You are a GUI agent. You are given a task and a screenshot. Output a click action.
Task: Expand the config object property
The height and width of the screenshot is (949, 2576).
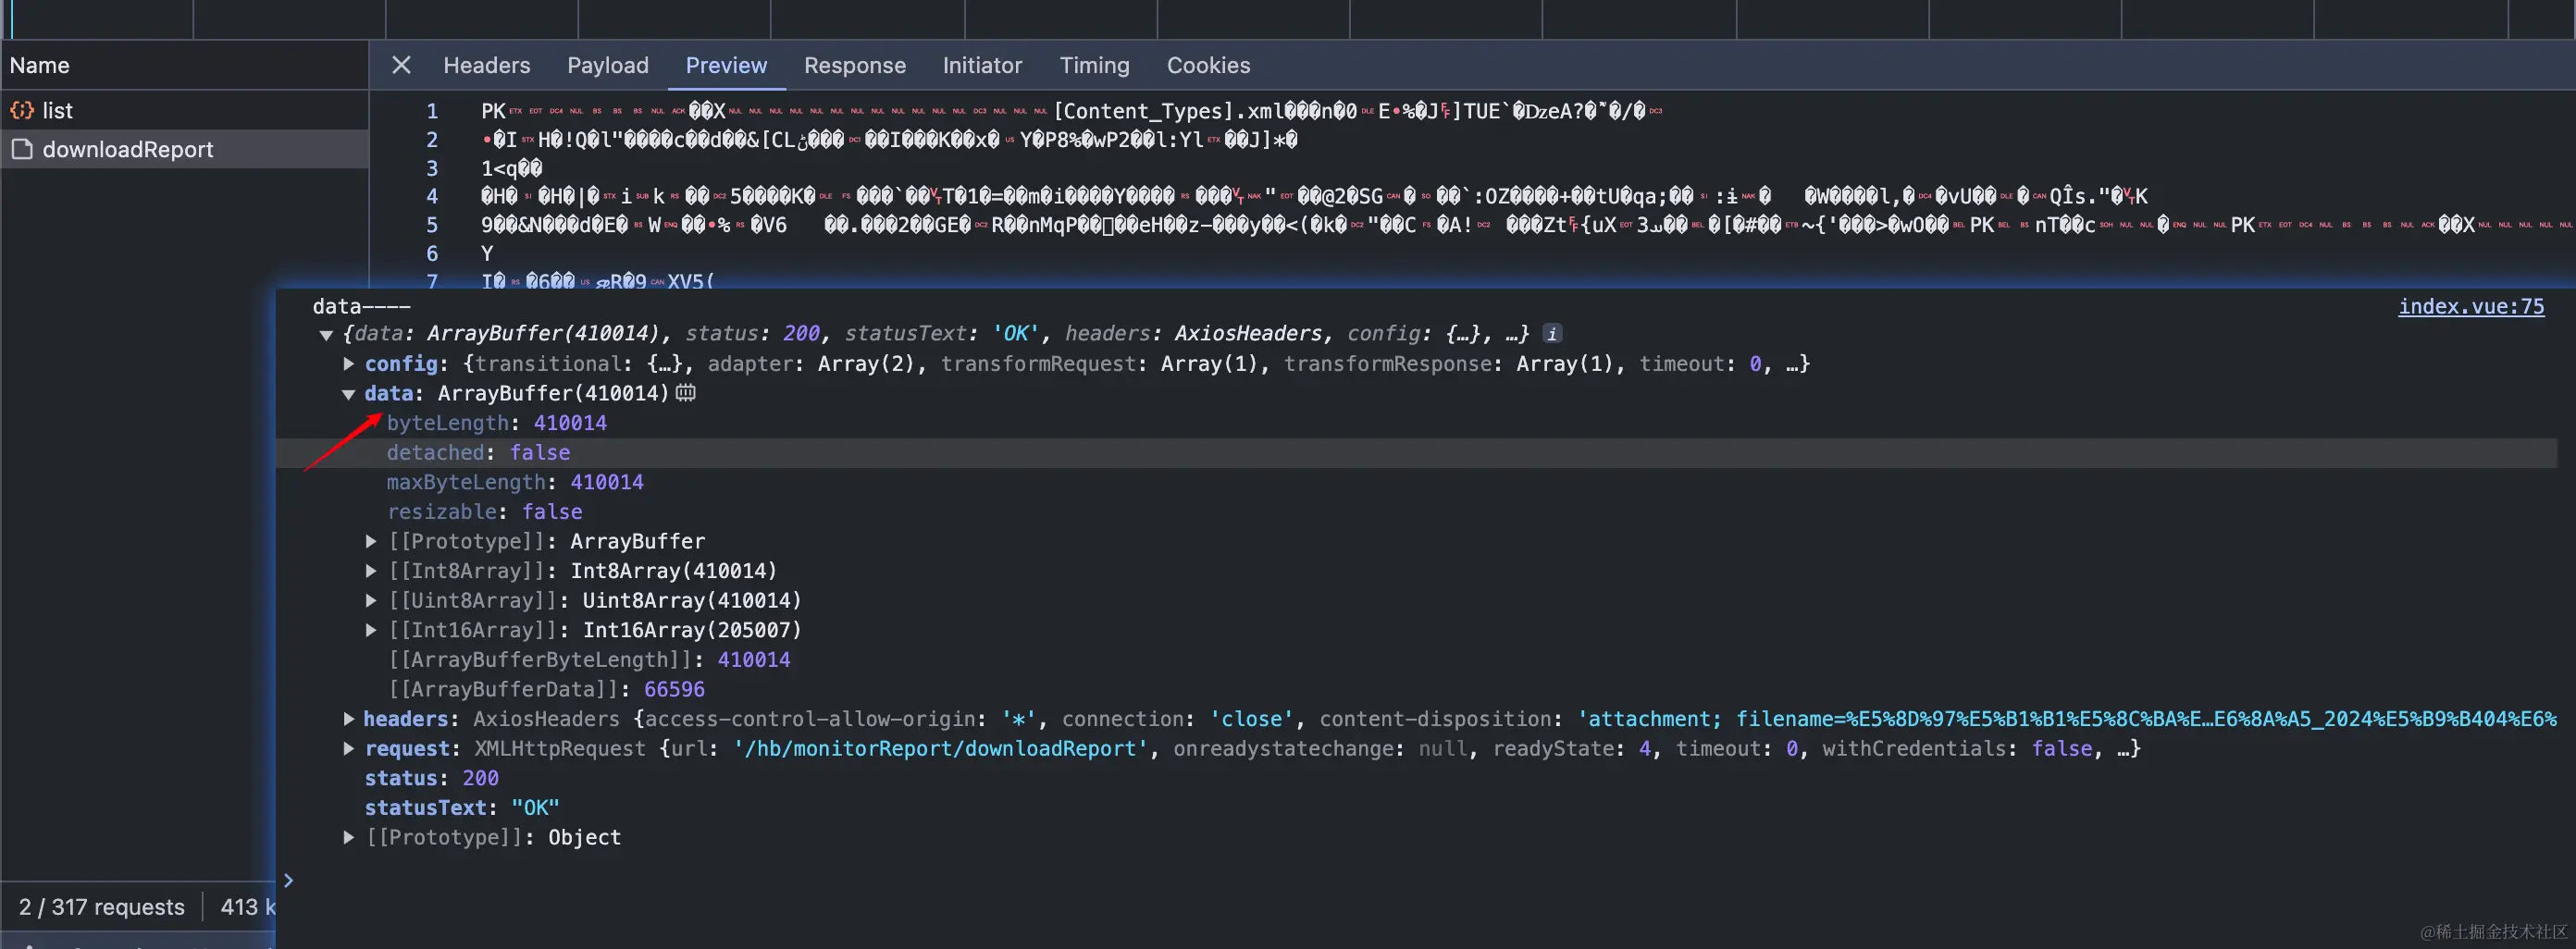click(x=349, y=364)
